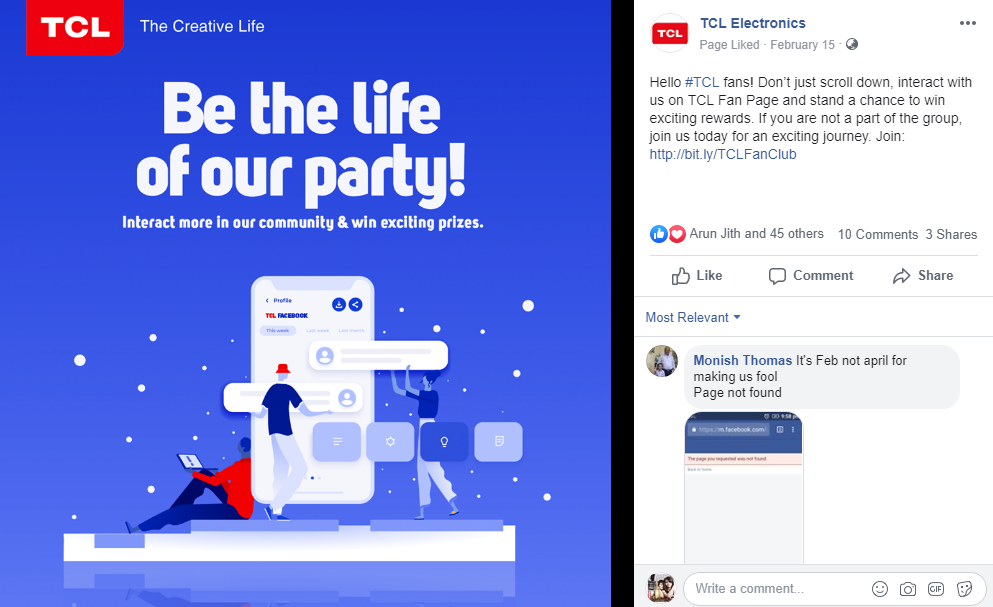Open the 3 Shares list
Image resolution: width=993 pixels, height=607 pixels.
point(951,234)
